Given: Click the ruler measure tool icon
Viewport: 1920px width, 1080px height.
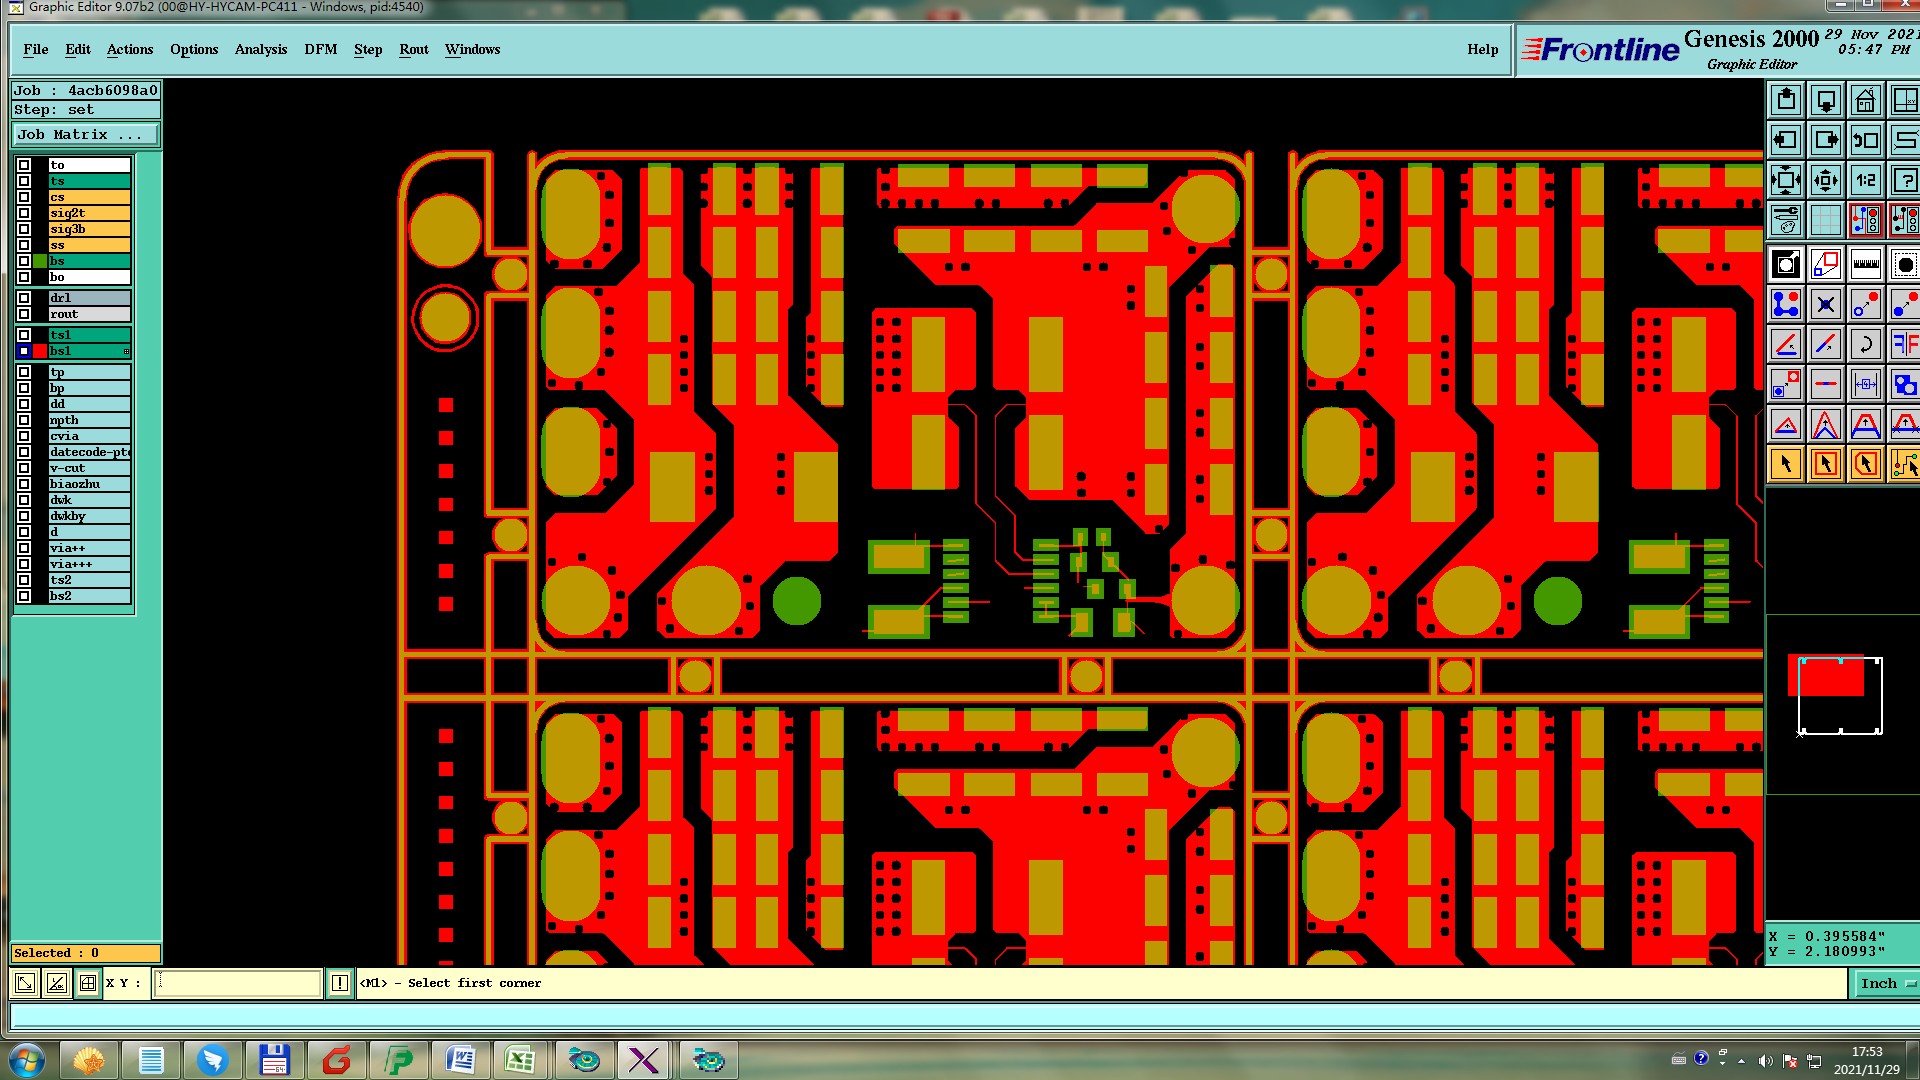Looking at the screenshot, I should point(1865,265).
